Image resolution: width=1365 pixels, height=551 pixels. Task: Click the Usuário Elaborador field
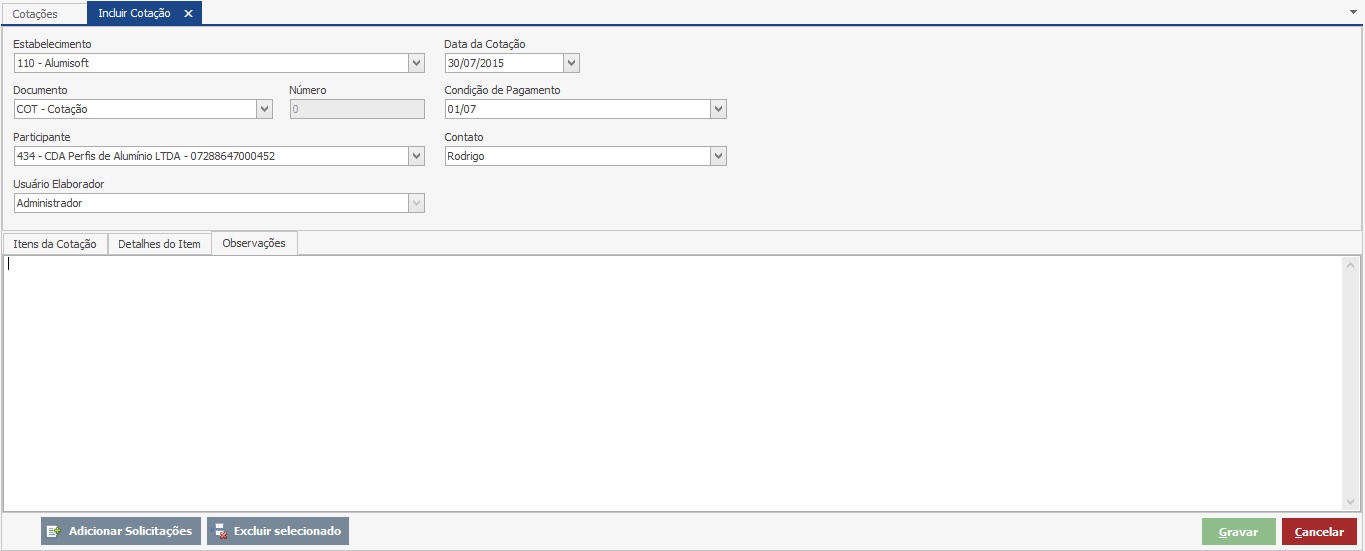212,203
